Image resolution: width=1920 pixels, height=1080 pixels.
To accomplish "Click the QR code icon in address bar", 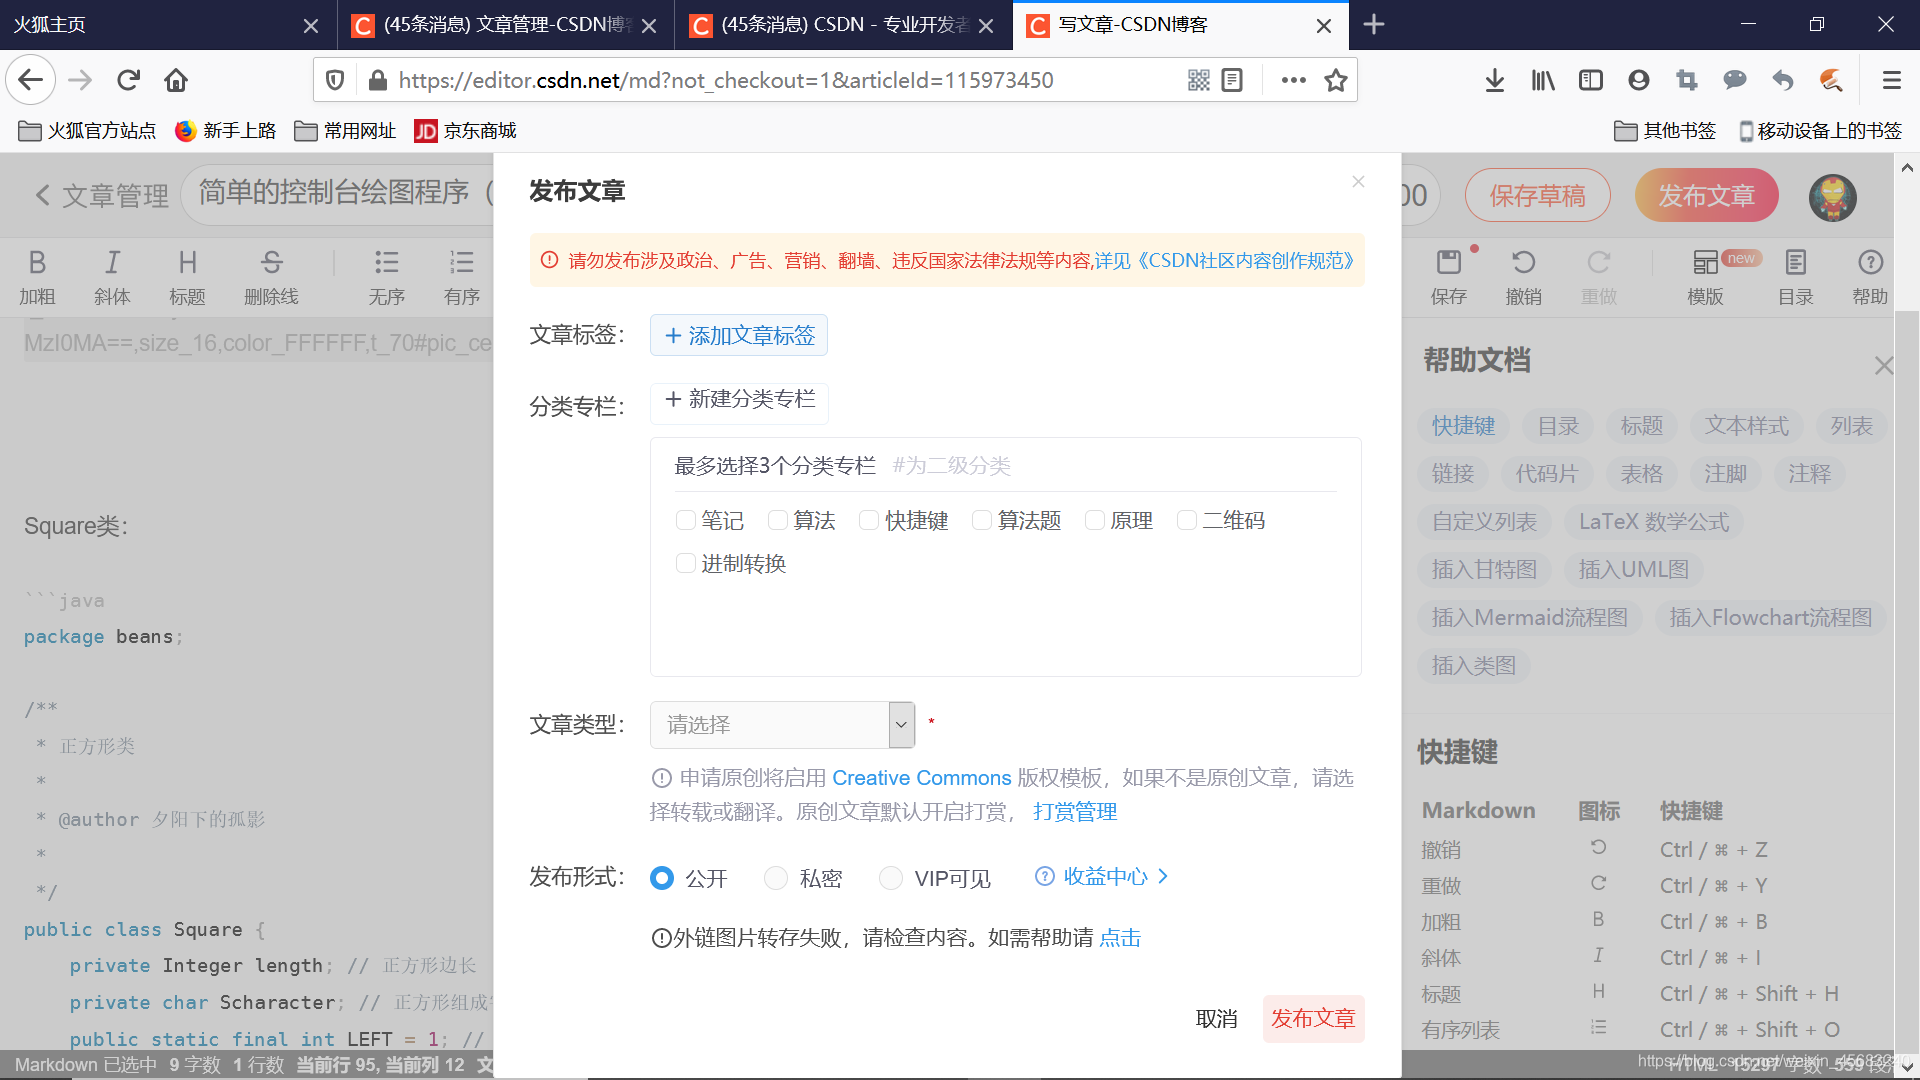I will tap(1198, 80).
